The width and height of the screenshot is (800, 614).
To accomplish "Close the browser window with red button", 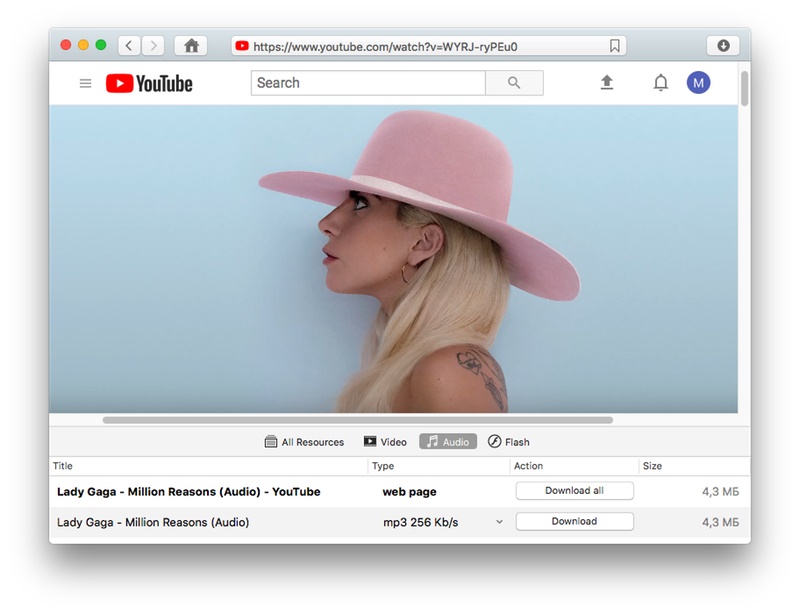I will pos(65,45).
